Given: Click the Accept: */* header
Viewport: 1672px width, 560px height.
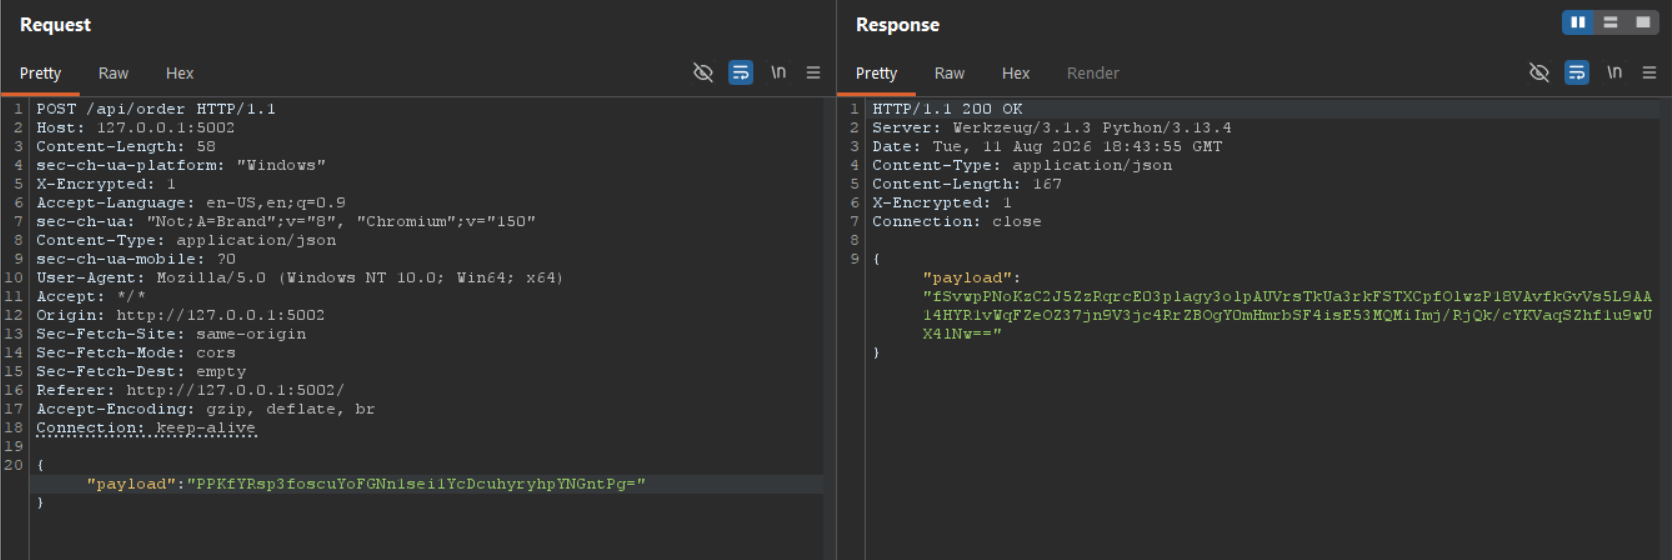Looking at the screenshot, I should [91, 297].
